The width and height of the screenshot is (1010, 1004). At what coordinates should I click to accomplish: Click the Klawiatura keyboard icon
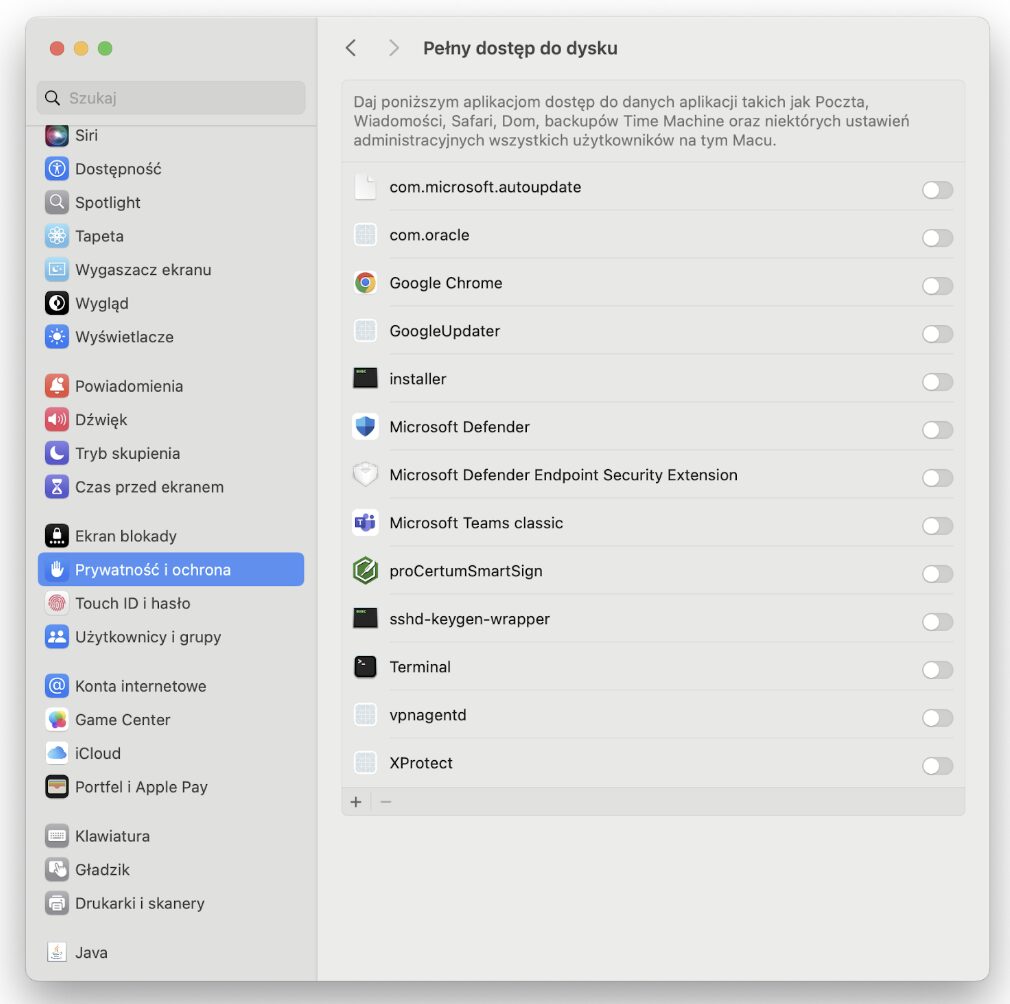click(x=57, y=836)
